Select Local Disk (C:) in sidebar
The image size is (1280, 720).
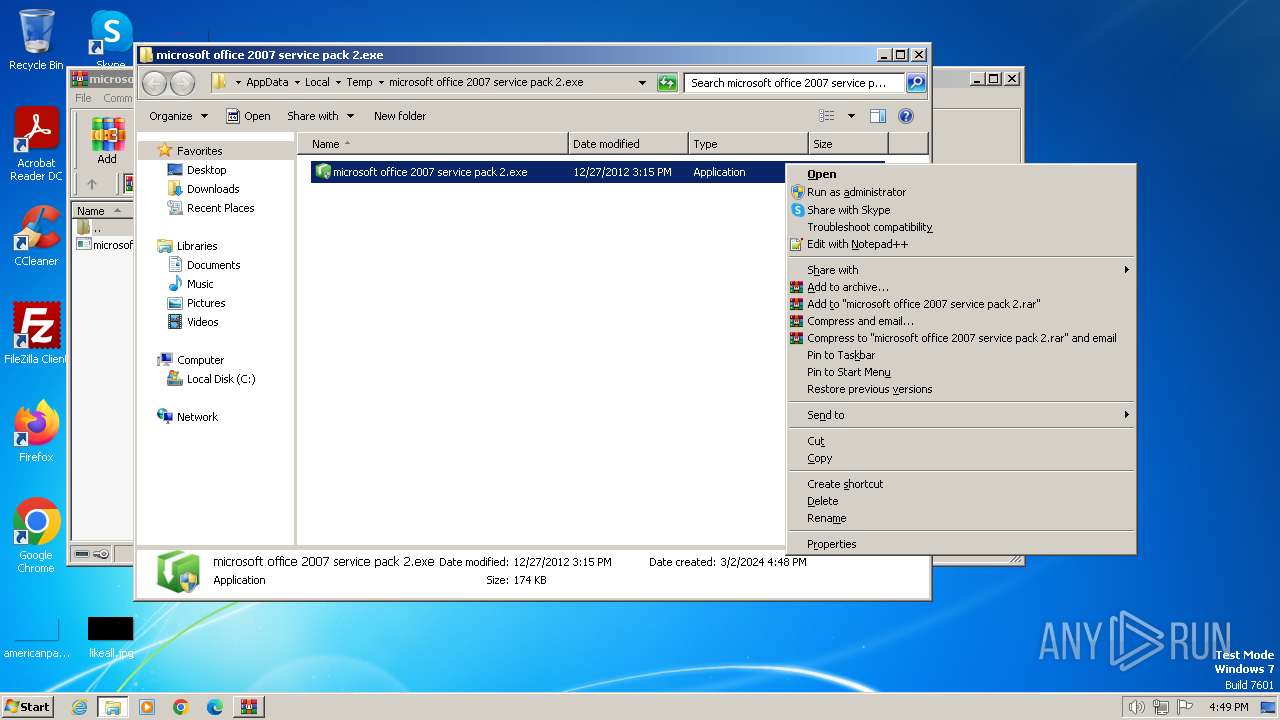click(x=220, y=379)
